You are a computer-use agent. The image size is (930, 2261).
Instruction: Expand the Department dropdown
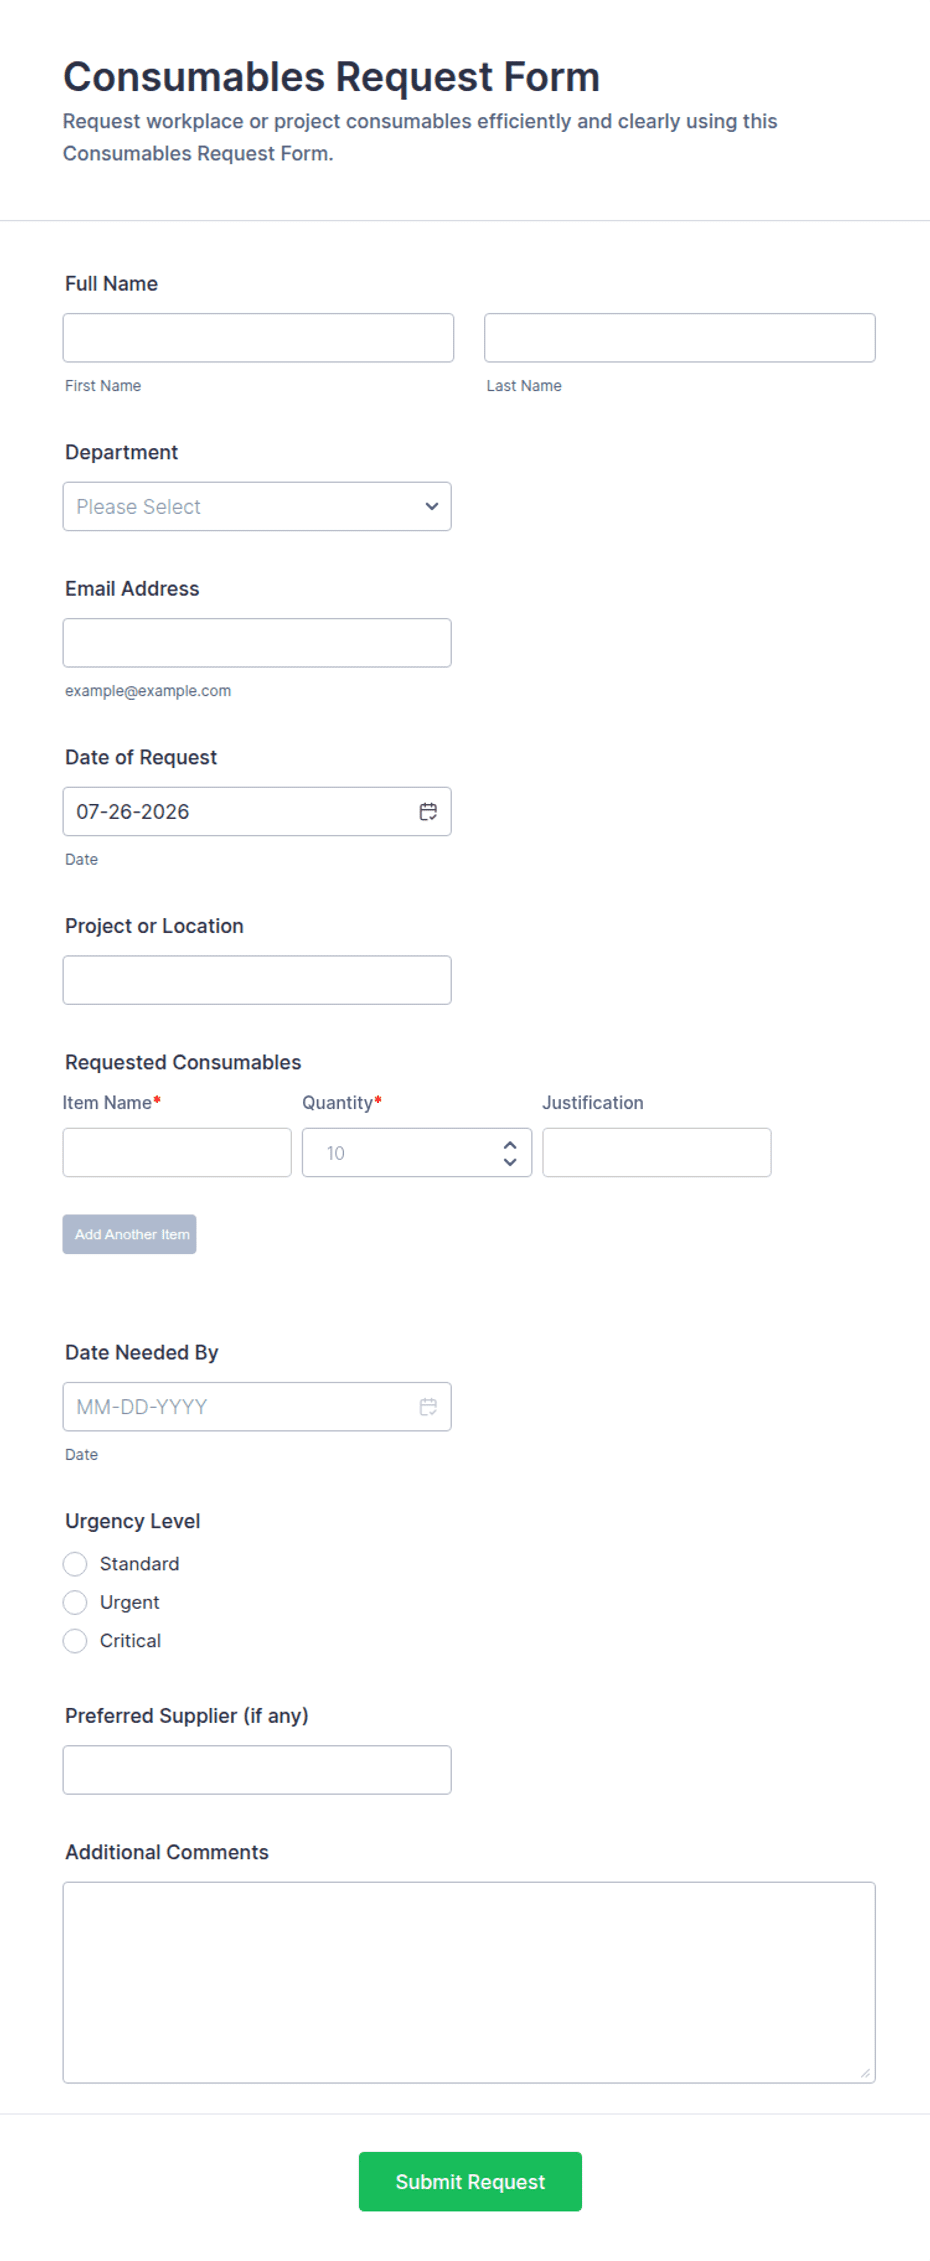[x=257, y=506]
